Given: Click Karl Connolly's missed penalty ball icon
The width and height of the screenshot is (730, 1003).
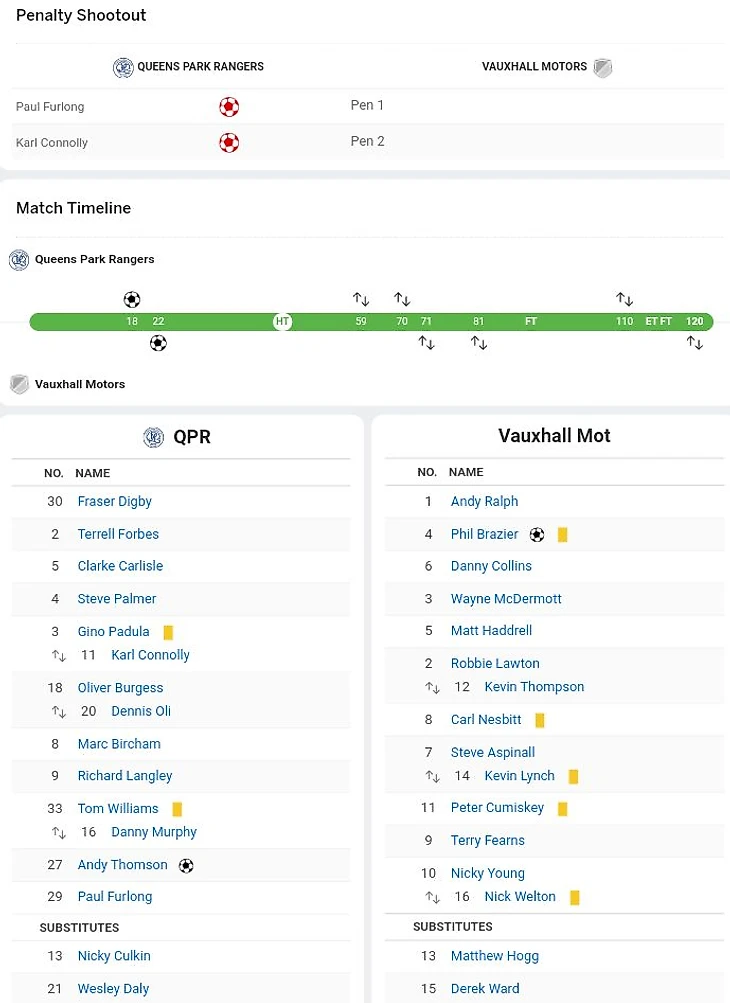Looking at the screenshot, I should tap(229, 142).
